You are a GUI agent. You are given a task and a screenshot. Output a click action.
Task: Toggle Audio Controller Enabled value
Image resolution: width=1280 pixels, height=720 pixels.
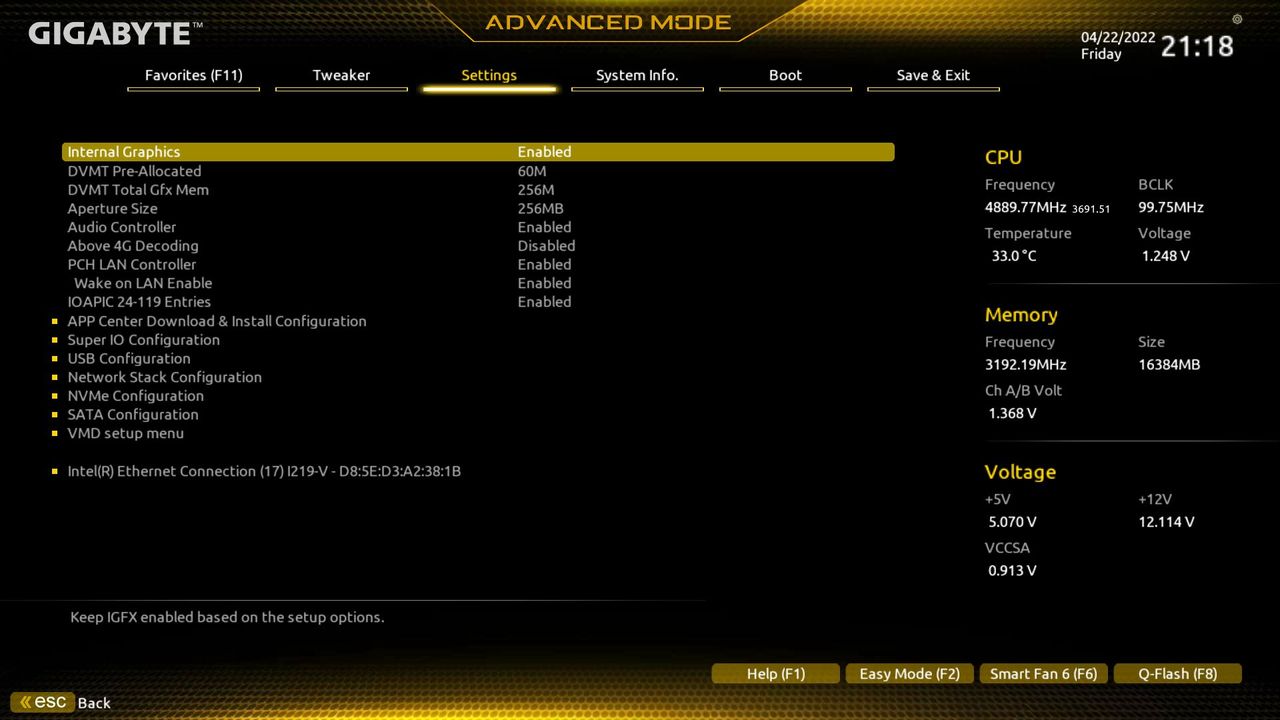point(544,227)
